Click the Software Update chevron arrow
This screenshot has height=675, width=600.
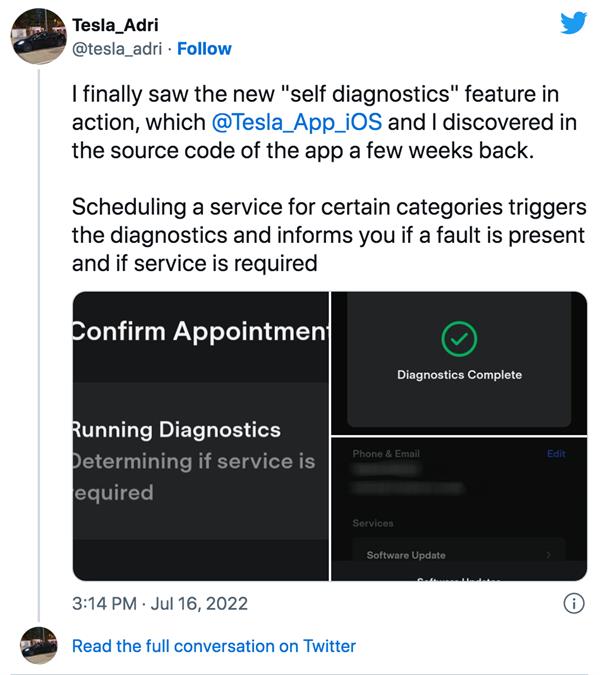546,555
